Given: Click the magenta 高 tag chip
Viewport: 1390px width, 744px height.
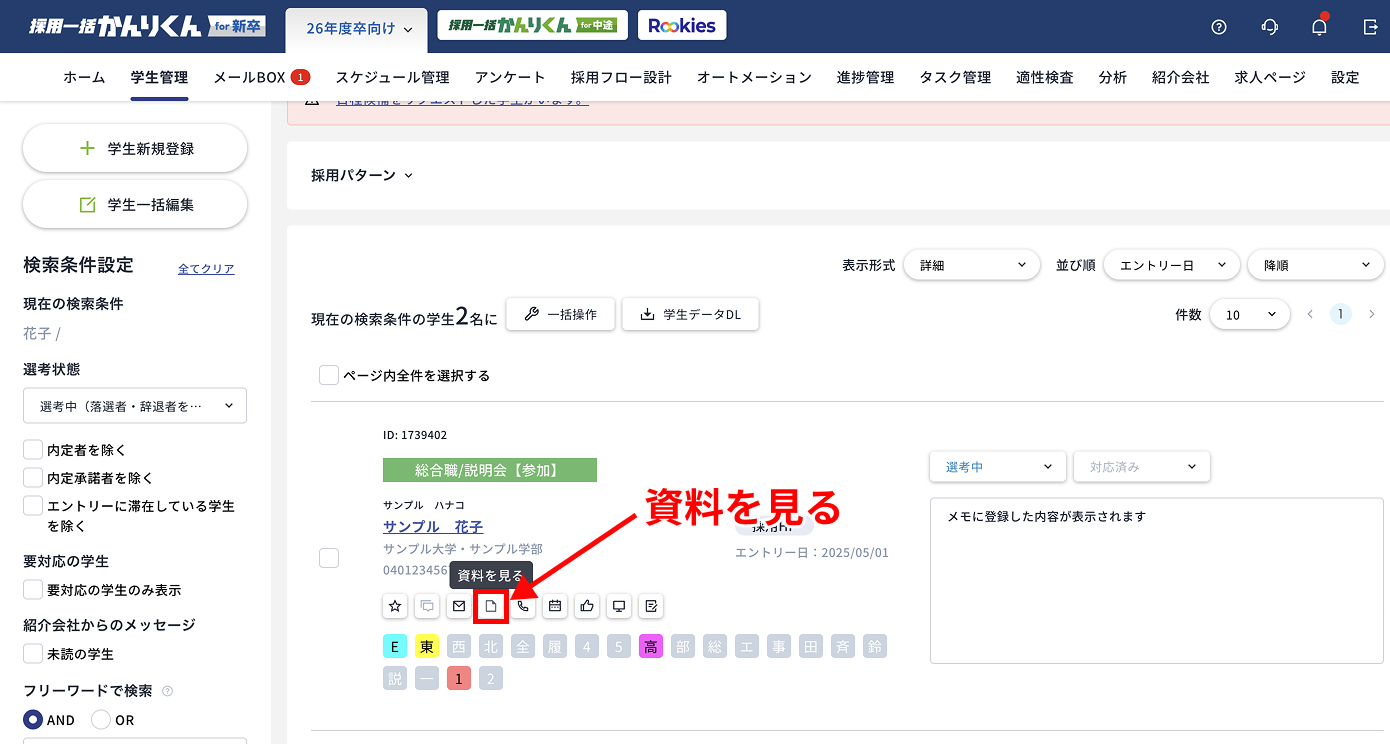Looking at the screenshot, I should (651, 646).
